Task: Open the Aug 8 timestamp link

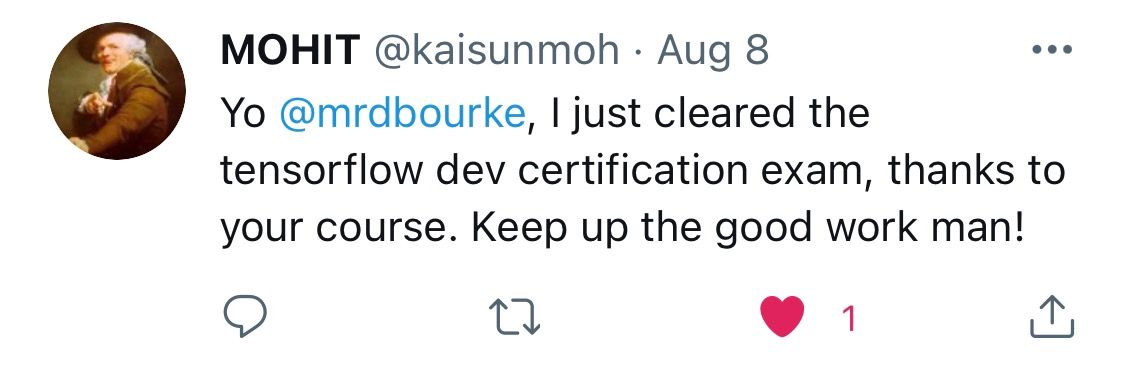Action: pos(713,50)
